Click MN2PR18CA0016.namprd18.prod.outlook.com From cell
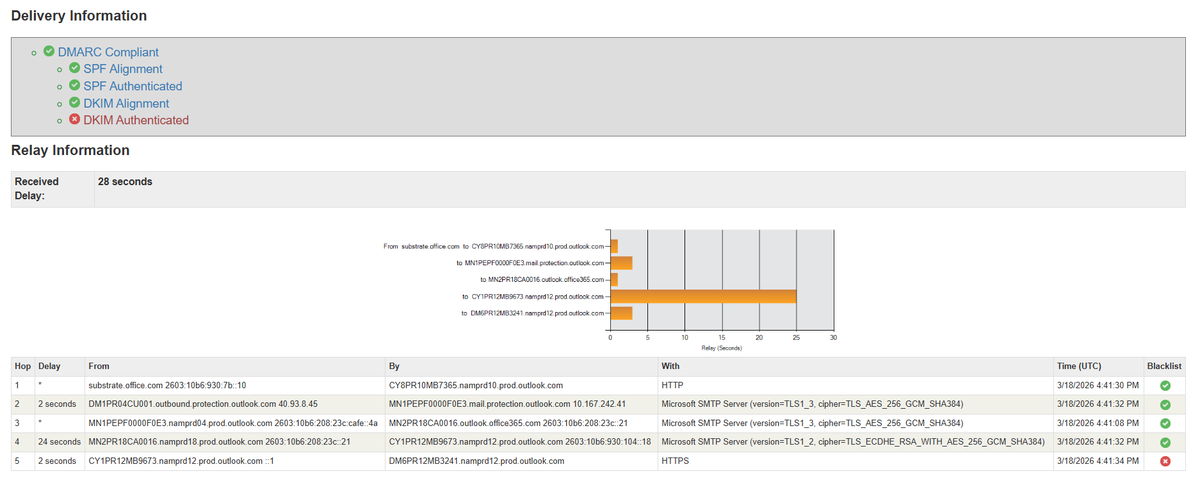The height and width of the screenshot is (485, 1200). tap(234, 442)
